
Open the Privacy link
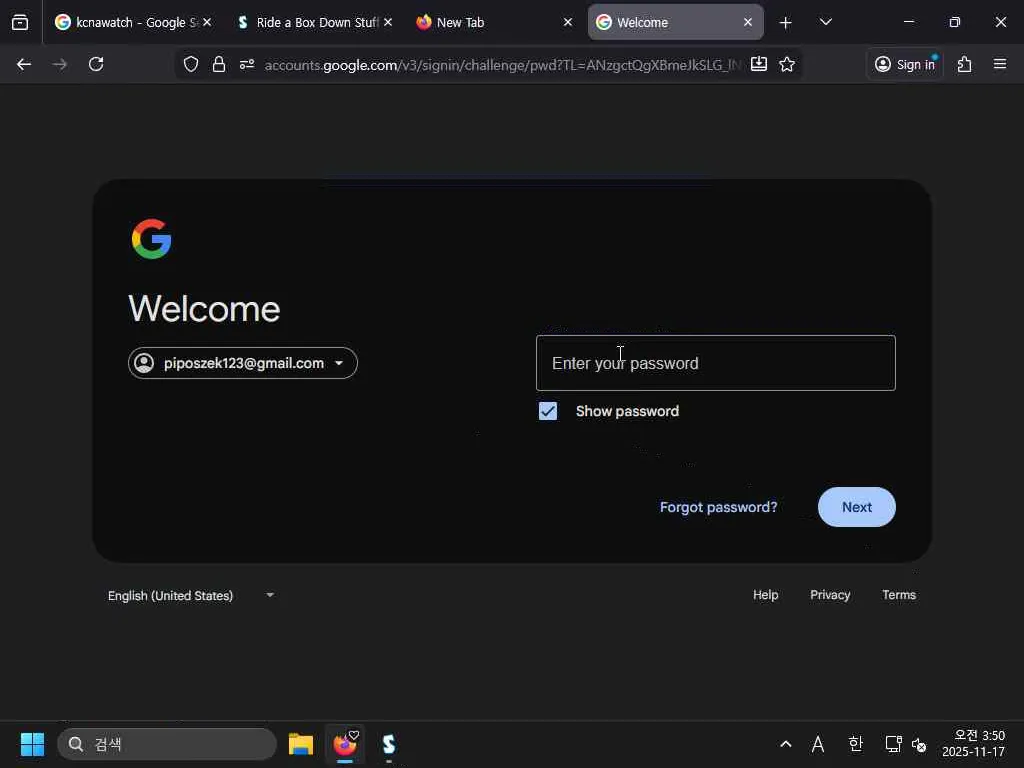830,595
